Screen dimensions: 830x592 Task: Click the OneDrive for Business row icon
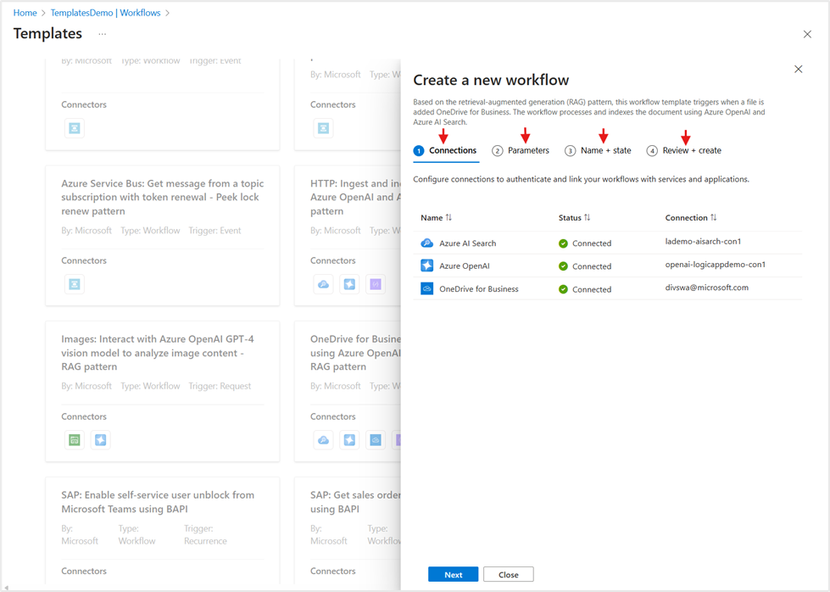pyautogui.click(x=427, y=289)
